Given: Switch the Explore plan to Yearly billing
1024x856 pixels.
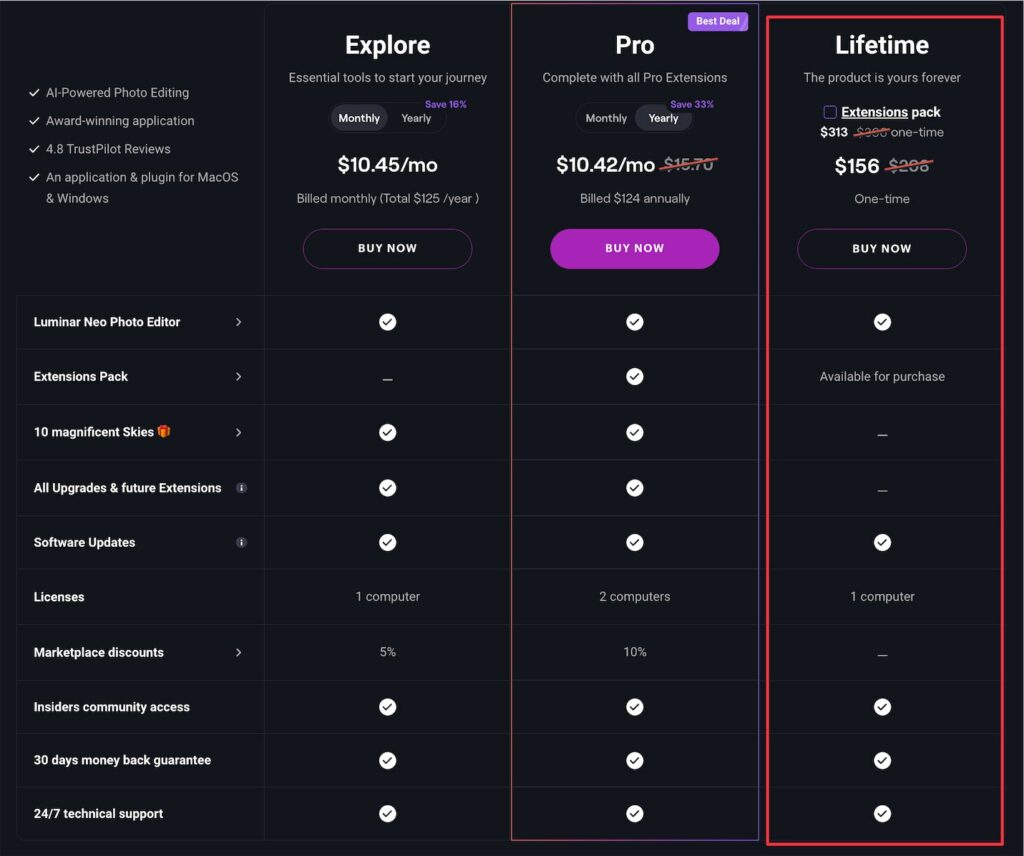Looking at the screenshot, I should [416, 118].
